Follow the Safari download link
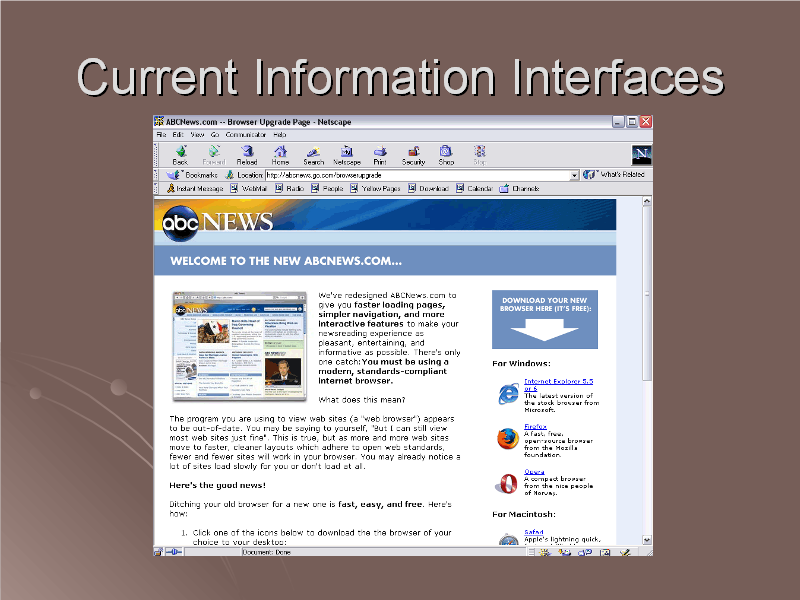The image size is (800, 600). click(x=534, y=532)
